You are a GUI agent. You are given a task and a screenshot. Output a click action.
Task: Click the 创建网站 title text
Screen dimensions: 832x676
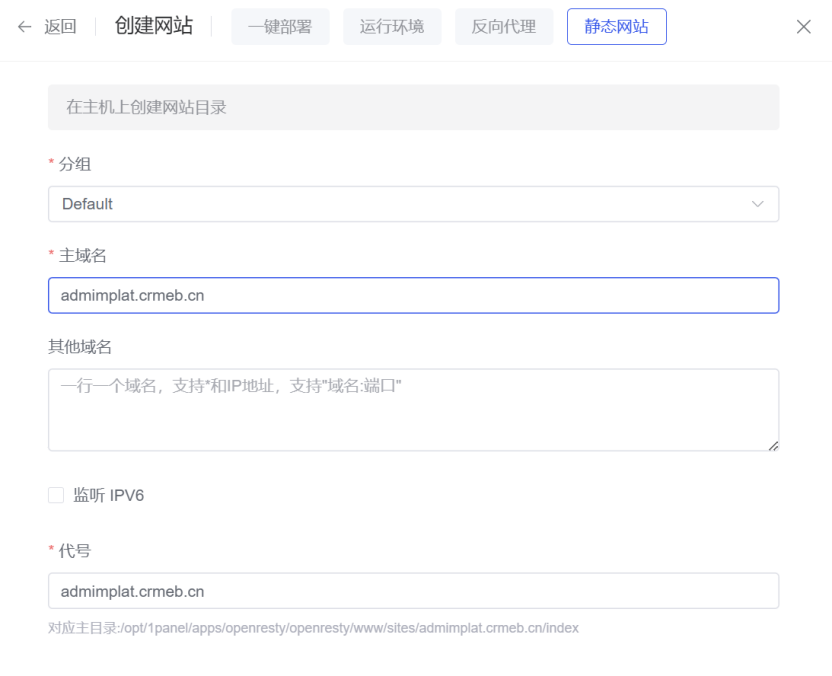click(154, 25)
